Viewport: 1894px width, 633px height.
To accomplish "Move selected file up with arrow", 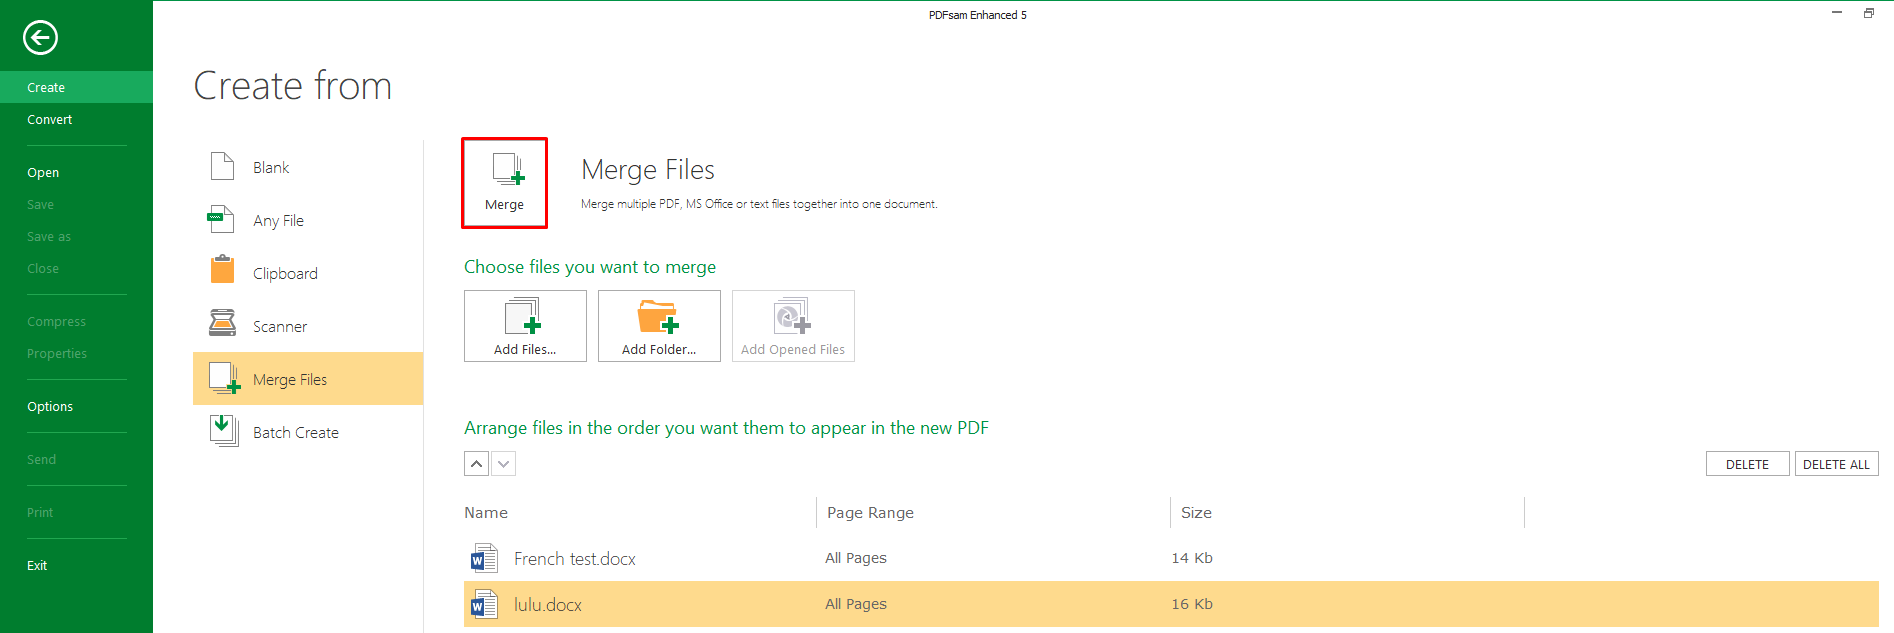I will pos(477,464).
